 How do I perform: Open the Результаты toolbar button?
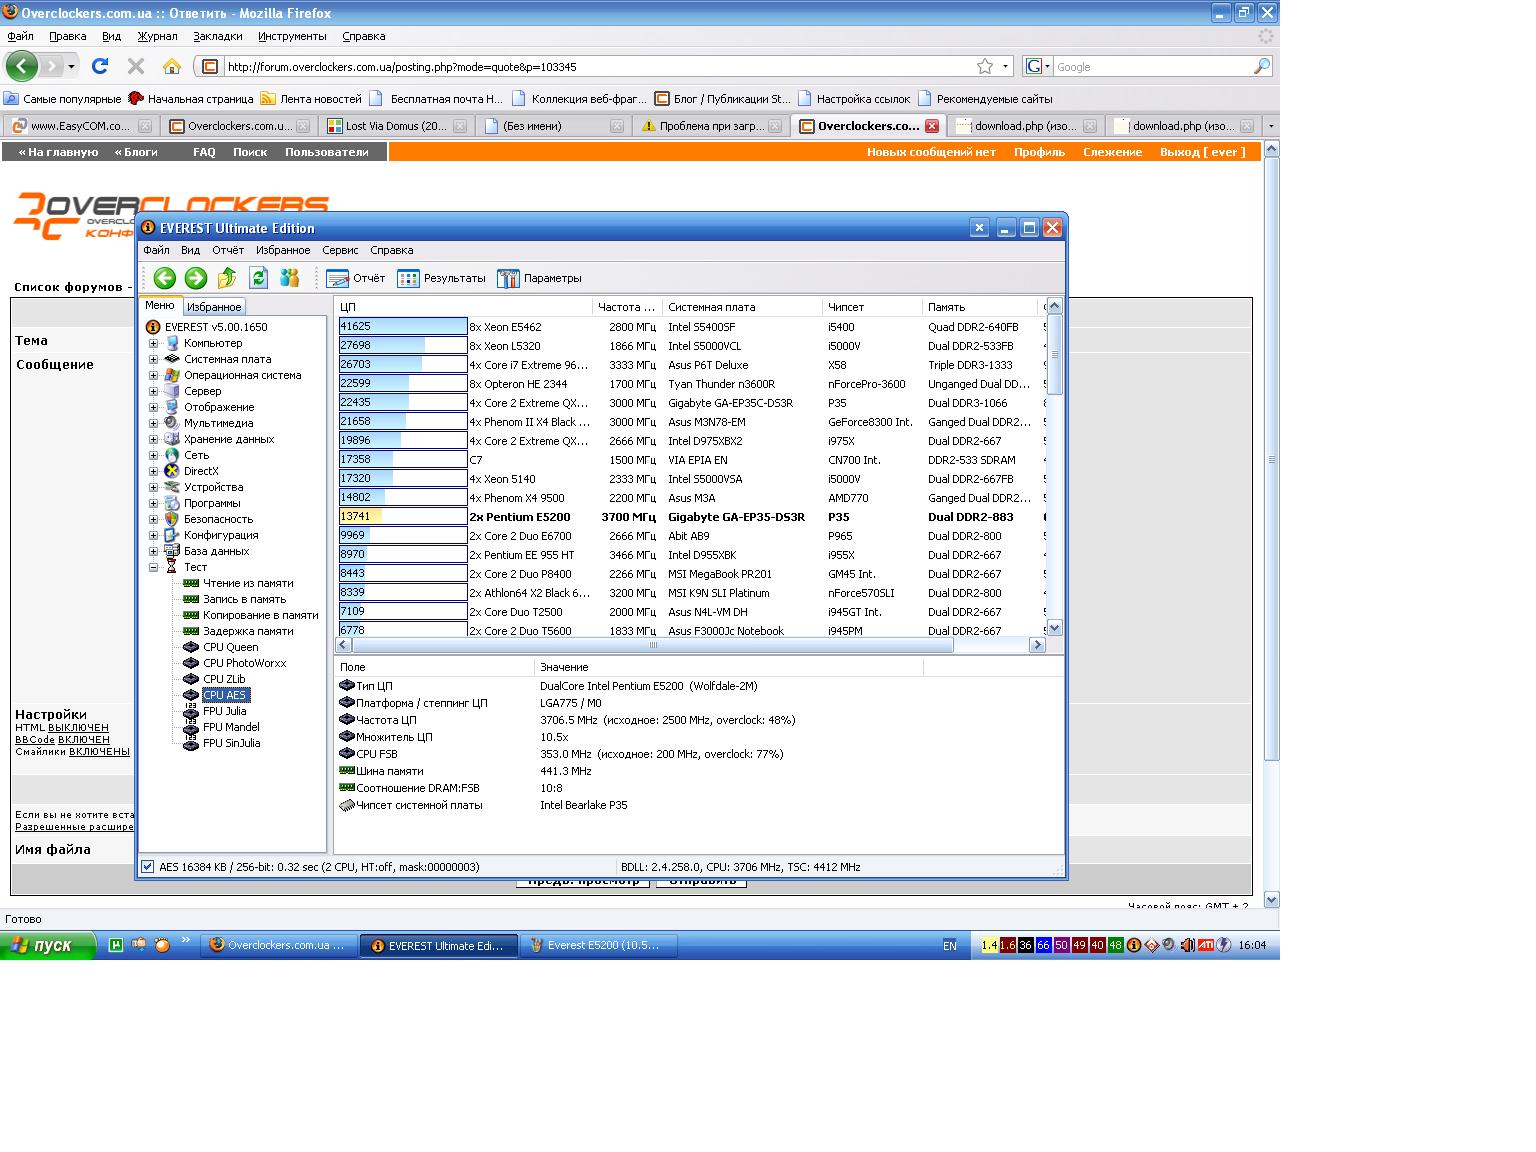(x=441, y=278)
